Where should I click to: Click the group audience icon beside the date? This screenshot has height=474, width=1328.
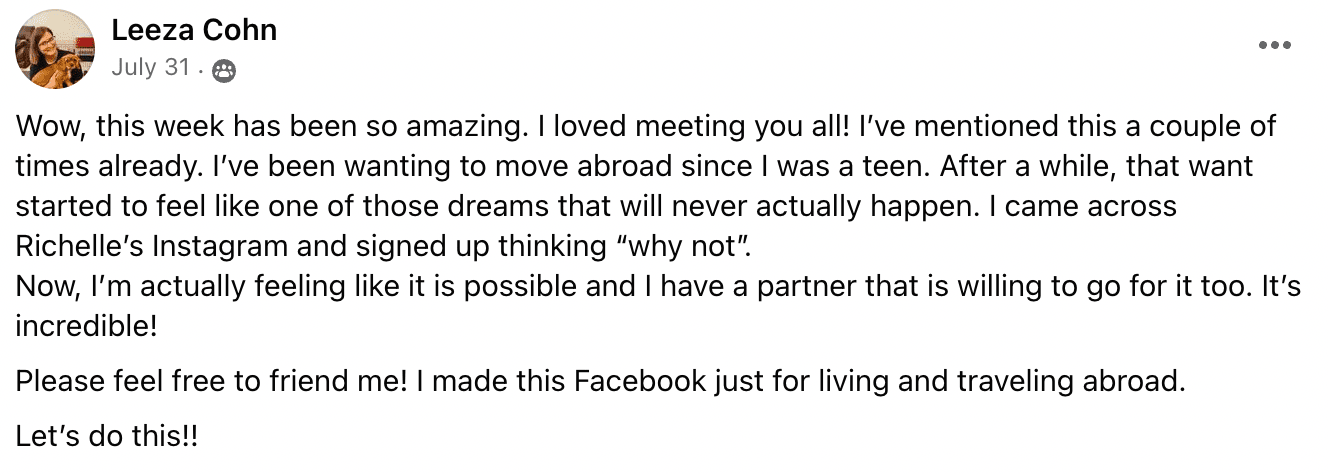click(x=225, y=69)
